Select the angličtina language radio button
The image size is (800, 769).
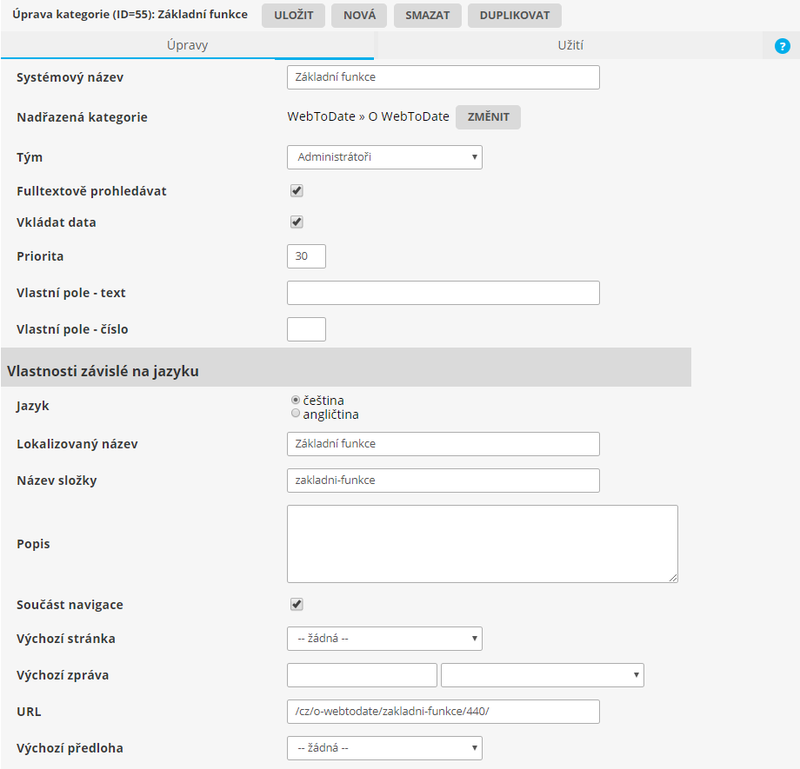click(295, 414)
